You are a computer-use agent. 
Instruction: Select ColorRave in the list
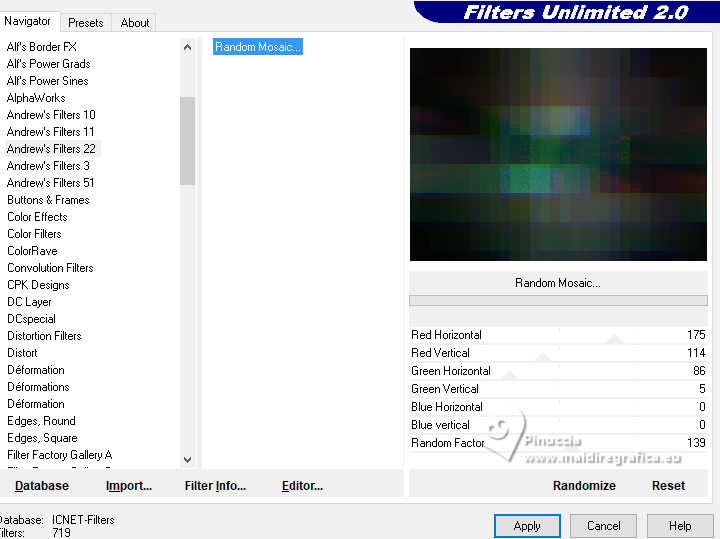pos(32,251)
